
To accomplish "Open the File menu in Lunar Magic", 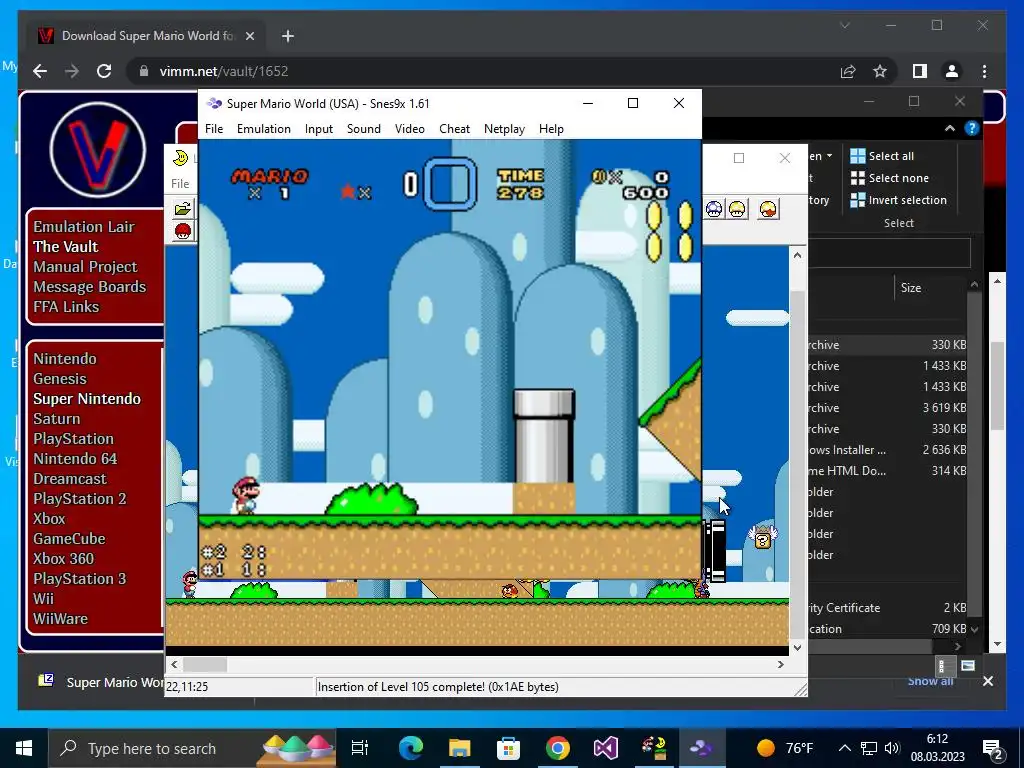I will 180,184.
